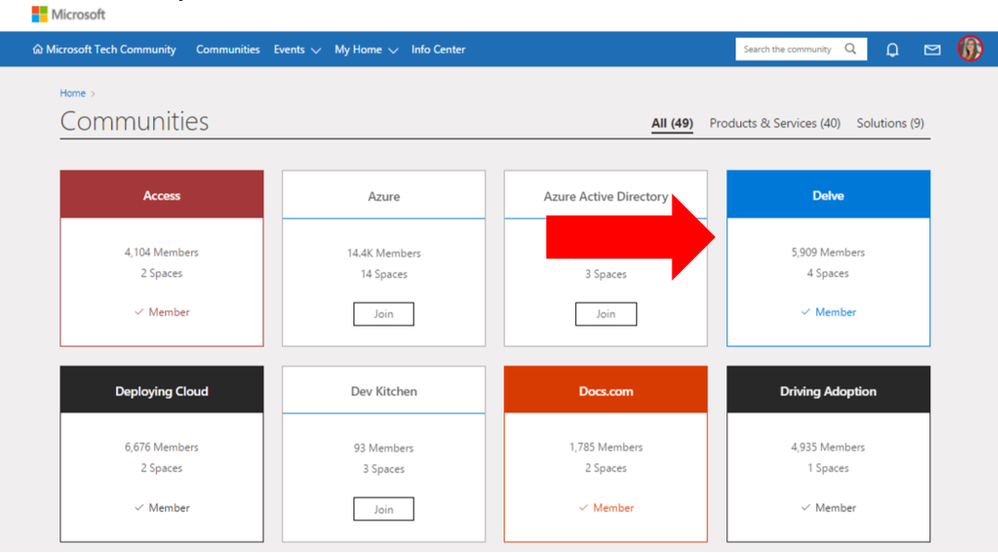
Task: Toggle Member status on Delve card
Action: (828, 312)
